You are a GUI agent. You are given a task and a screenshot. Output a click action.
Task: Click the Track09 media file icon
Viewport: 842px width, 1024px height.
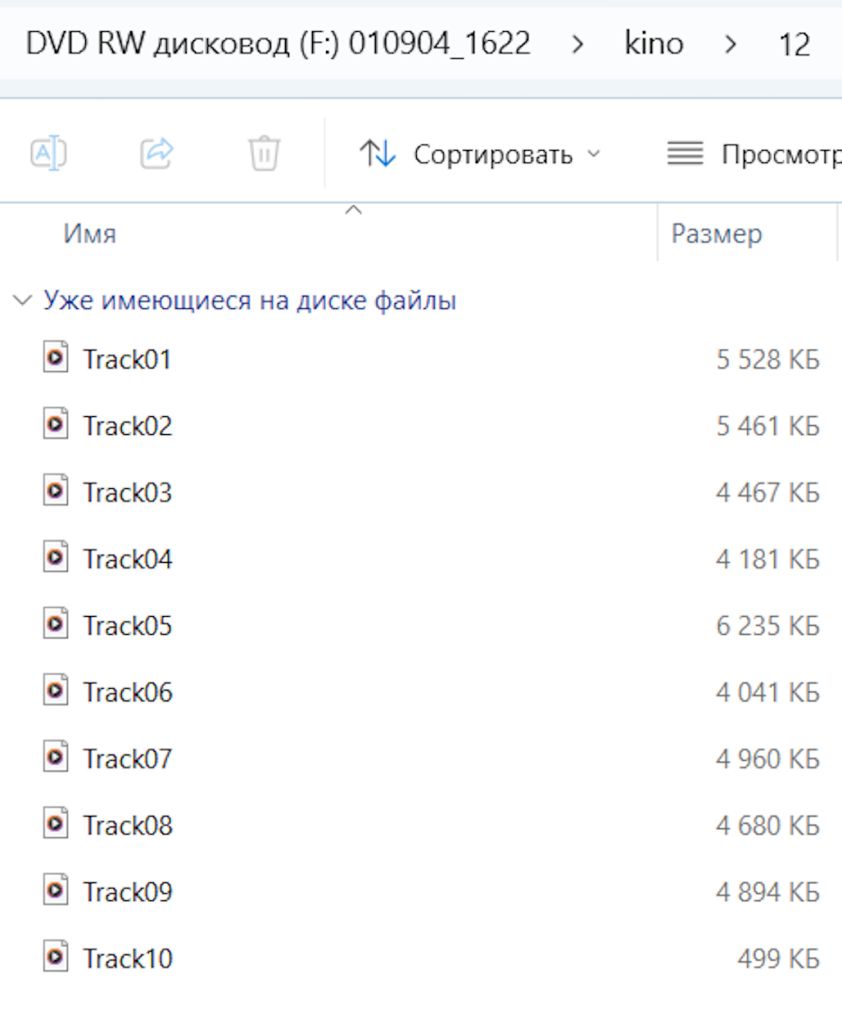click(56, 890)
